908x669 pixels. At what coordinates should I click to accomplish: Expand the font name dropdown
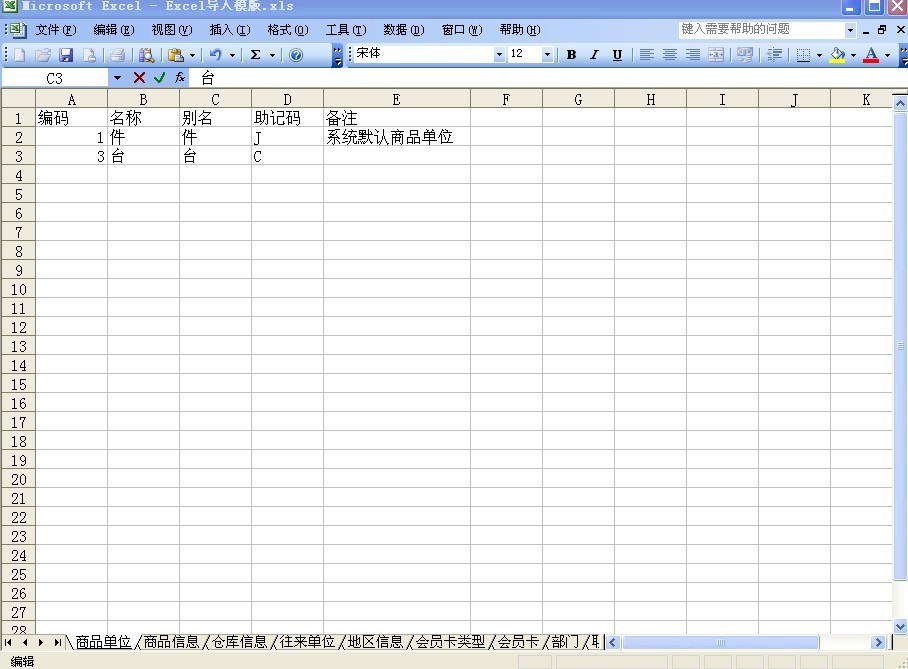[499, 55]
